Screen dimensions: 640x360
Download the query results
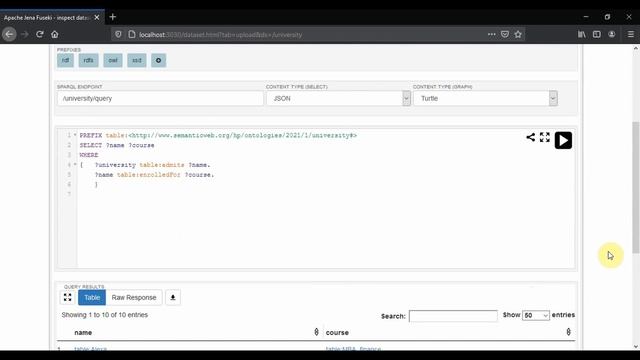[x=173, y=298]
